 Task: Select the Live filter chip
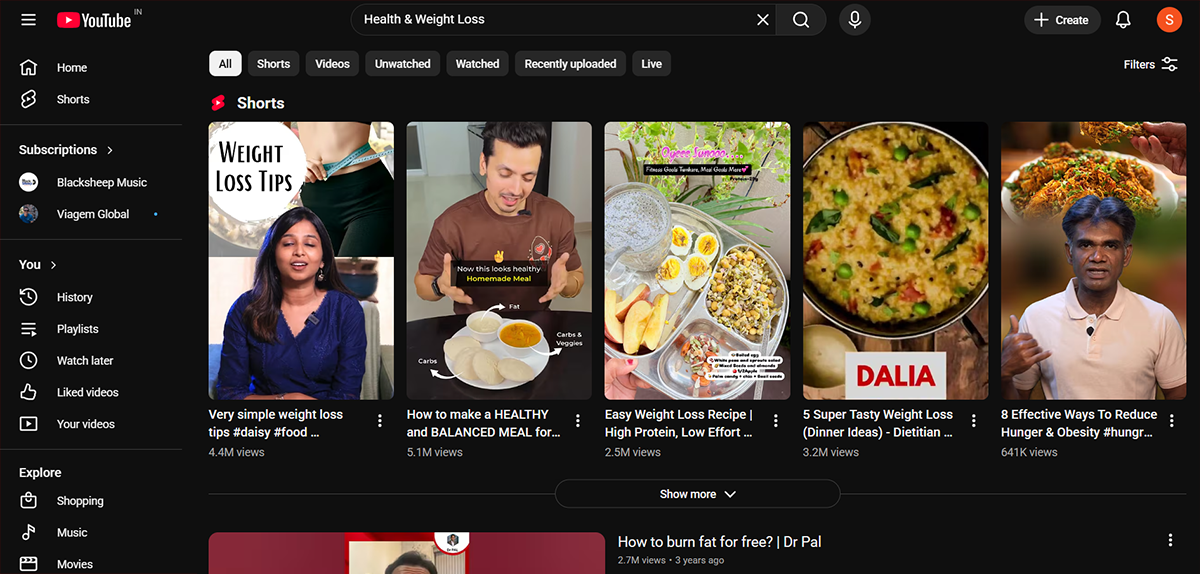[651, 64]
